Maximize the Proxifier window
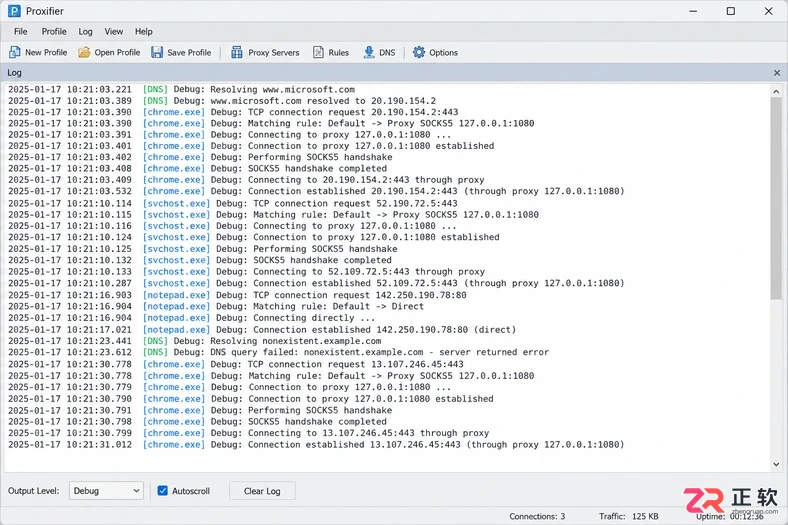Viewport: 788px width, 525px height. coord(731,11)
